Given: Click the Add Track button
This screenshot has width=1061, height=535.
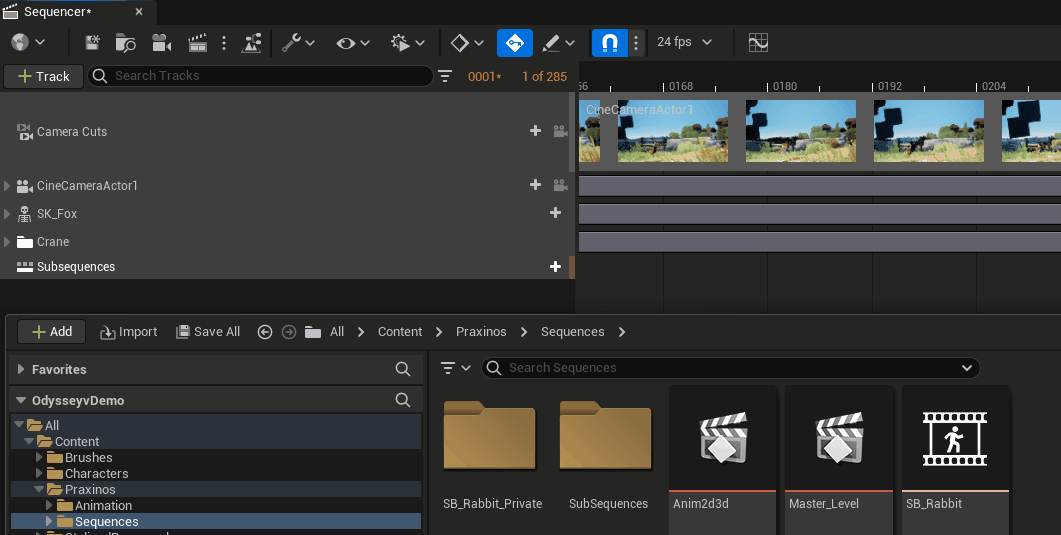Looking at the screenshot, I should [43, 76].
